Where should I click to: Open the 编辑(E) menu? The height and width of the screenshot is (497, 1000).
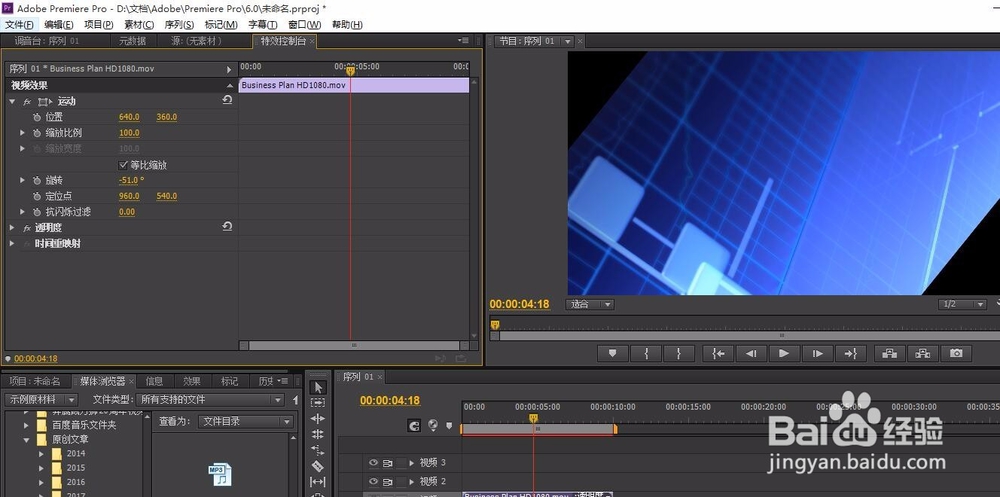59,25
